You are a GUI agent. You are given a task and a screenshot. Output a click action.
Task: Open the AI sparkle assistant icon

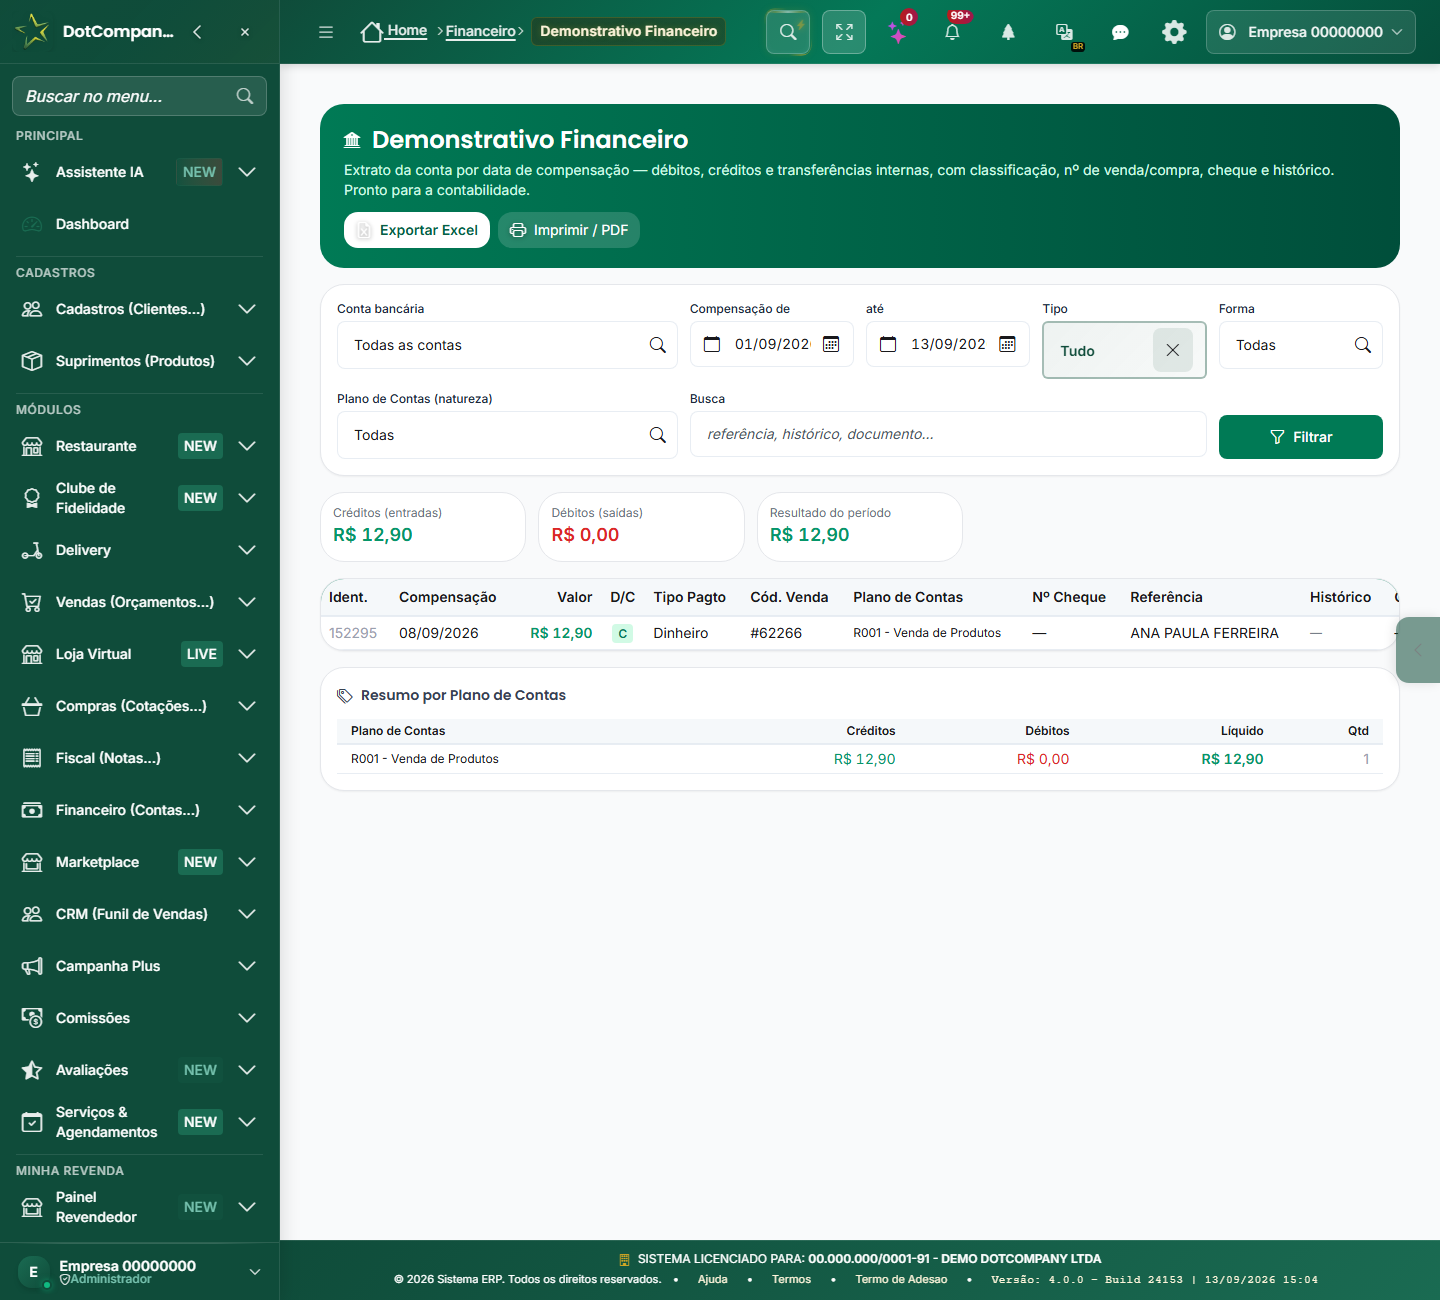tap(898, 33)
